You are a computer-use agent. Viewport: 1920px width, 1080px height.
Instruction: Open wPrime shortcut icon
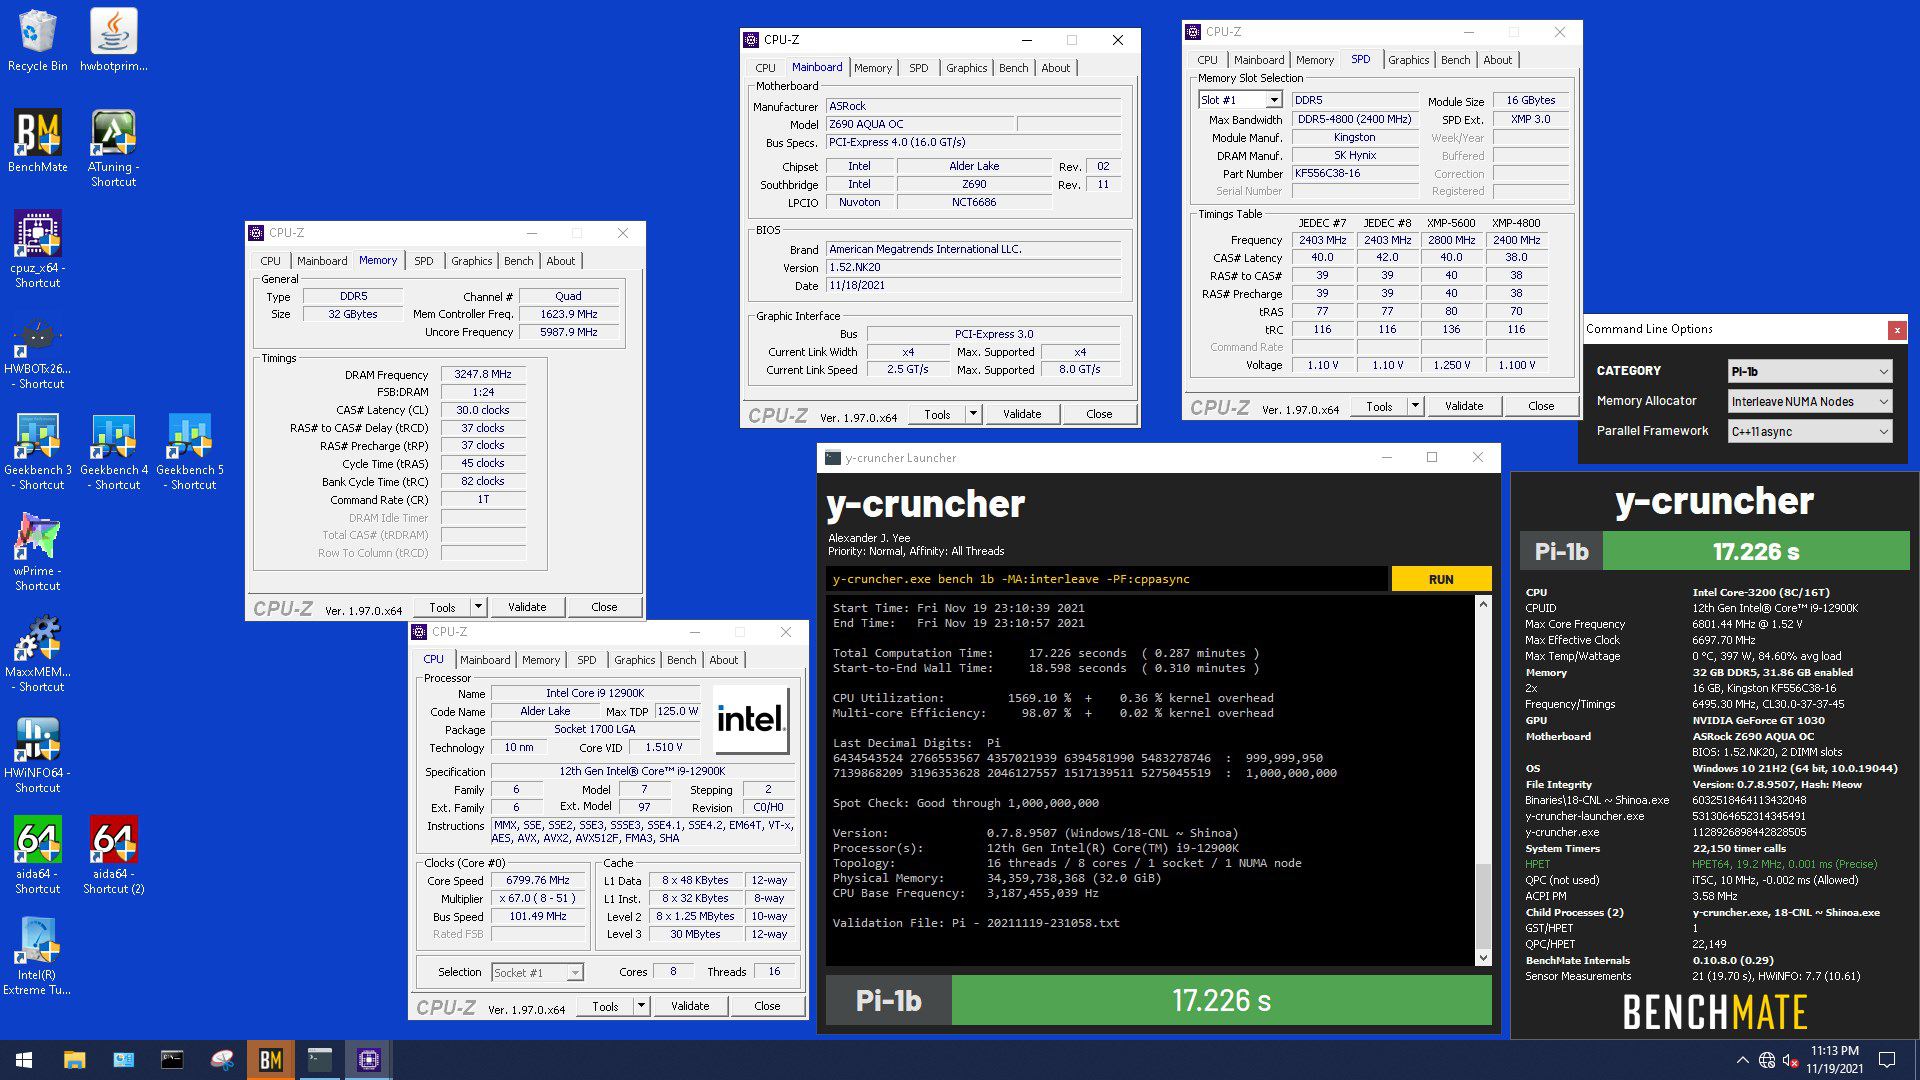pos(37,552)
